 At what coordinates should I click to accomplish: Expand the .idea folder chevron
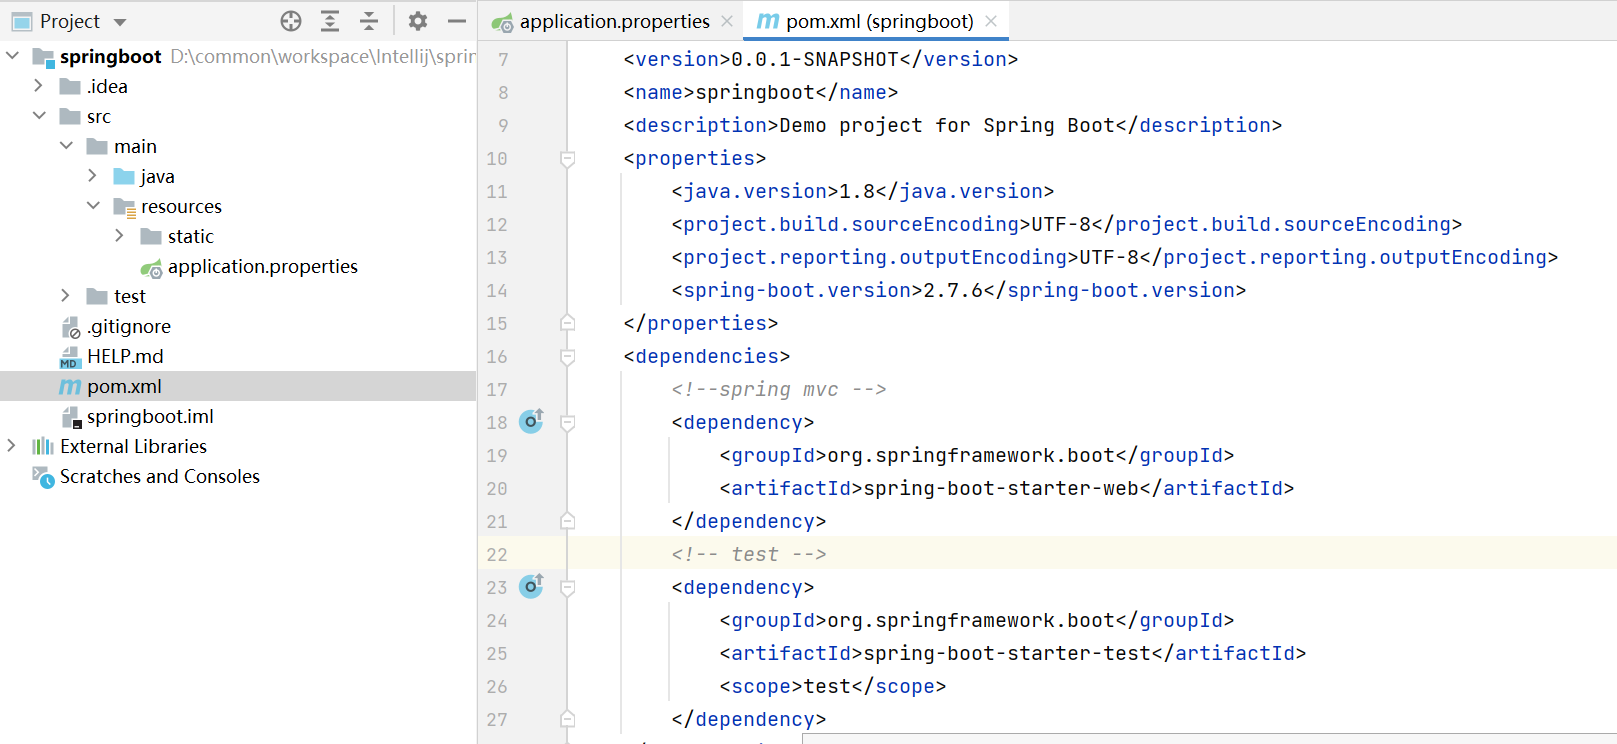coord(39,86)
